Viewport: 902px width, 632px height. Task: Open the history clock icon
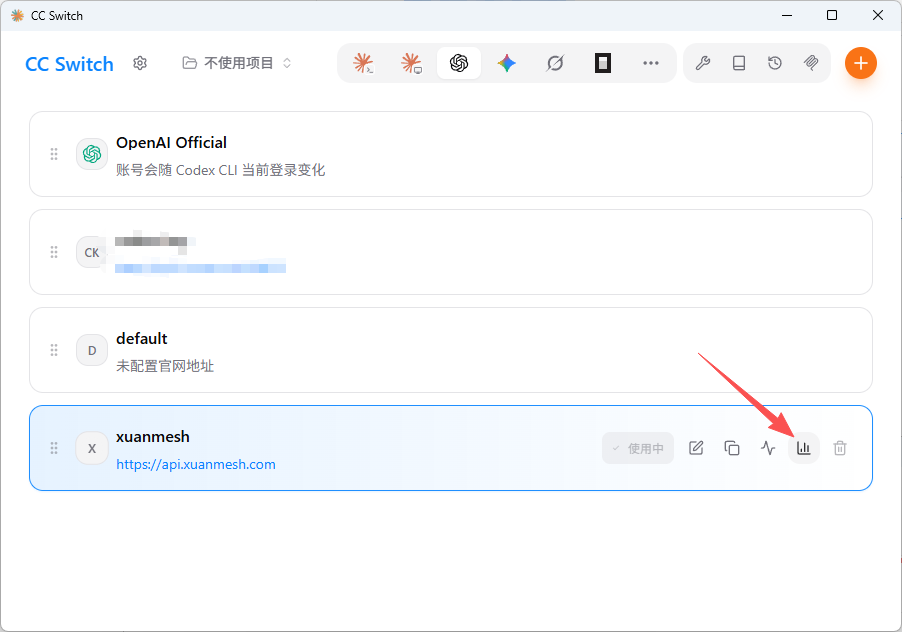coord(775,63)
